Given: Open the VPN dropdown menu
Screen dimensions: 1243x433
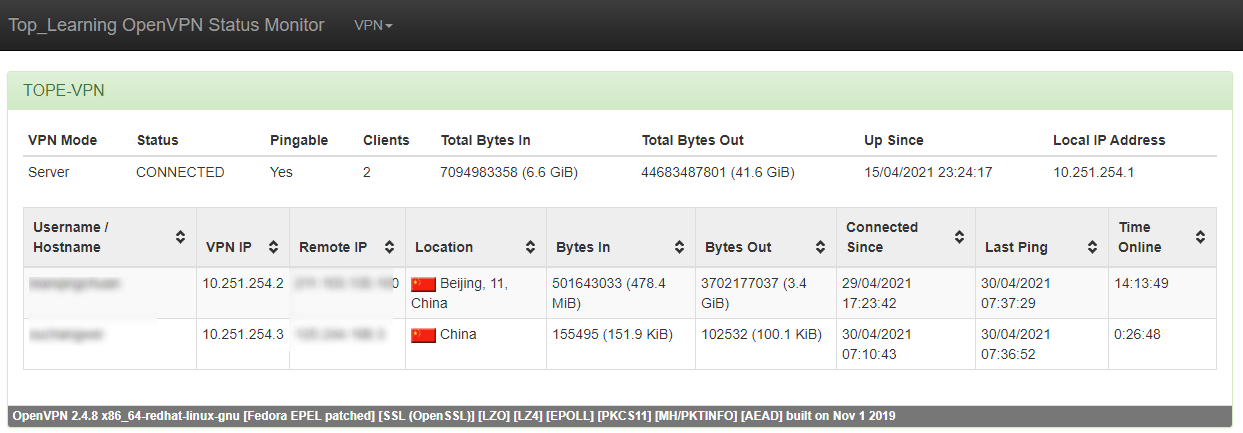Looking at the screenshot, I should point(373,25).
